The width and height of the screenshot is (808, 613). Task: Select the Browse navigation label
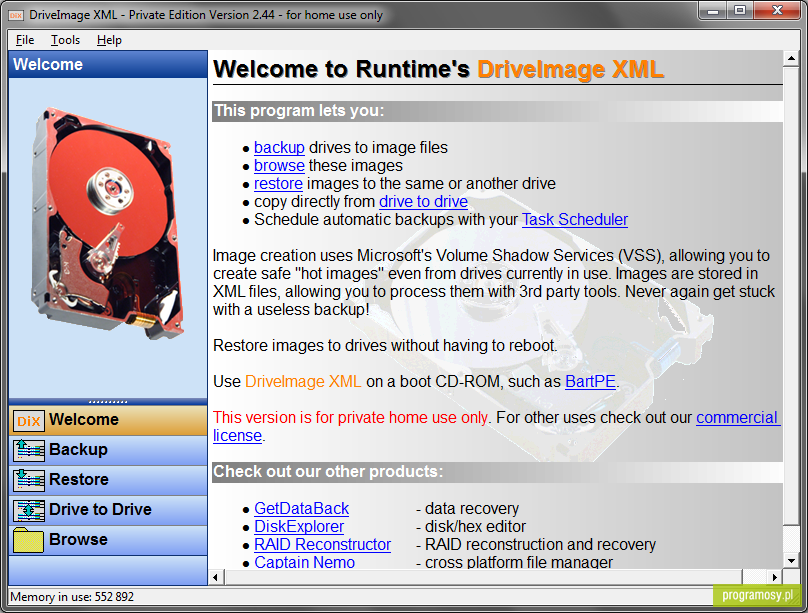click(x=78, y=539)
